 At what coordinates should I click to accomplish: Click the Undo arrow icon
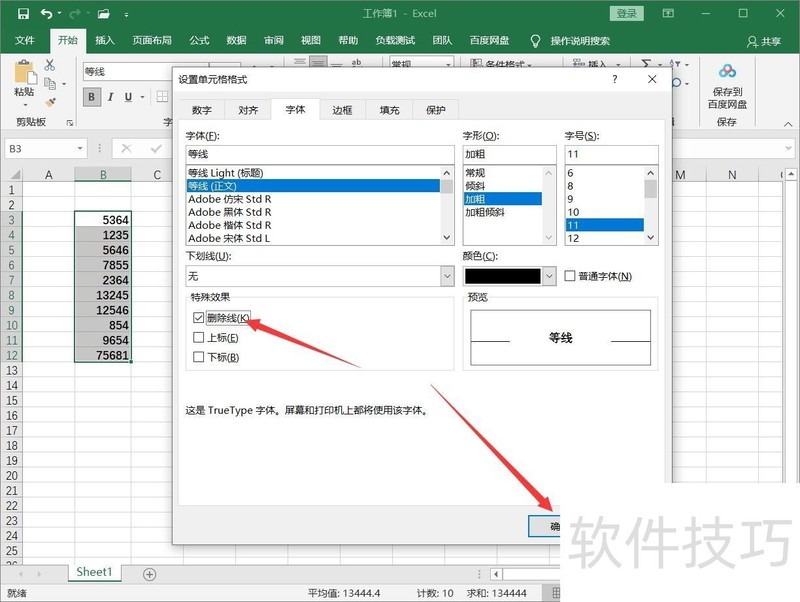[47, 14]
